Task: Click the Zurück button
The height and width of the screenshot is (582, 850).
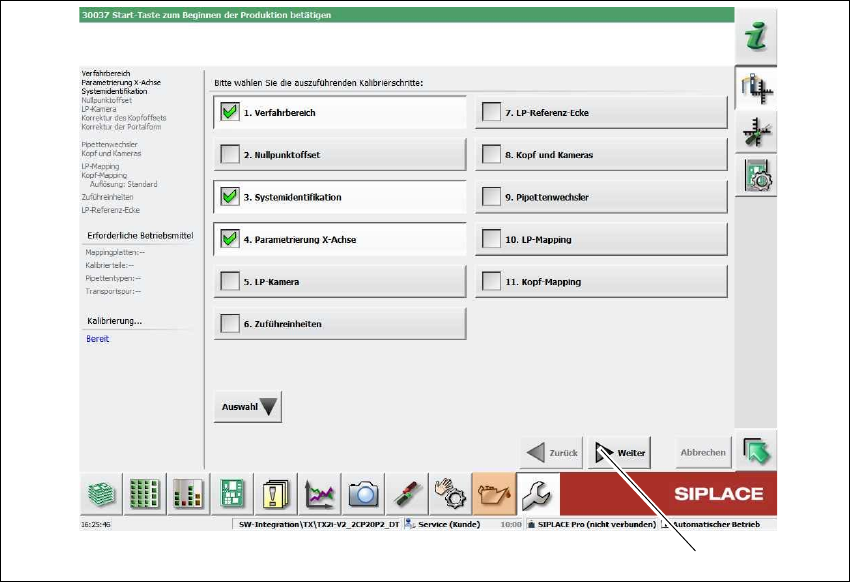Action: (x=551, y=452)
